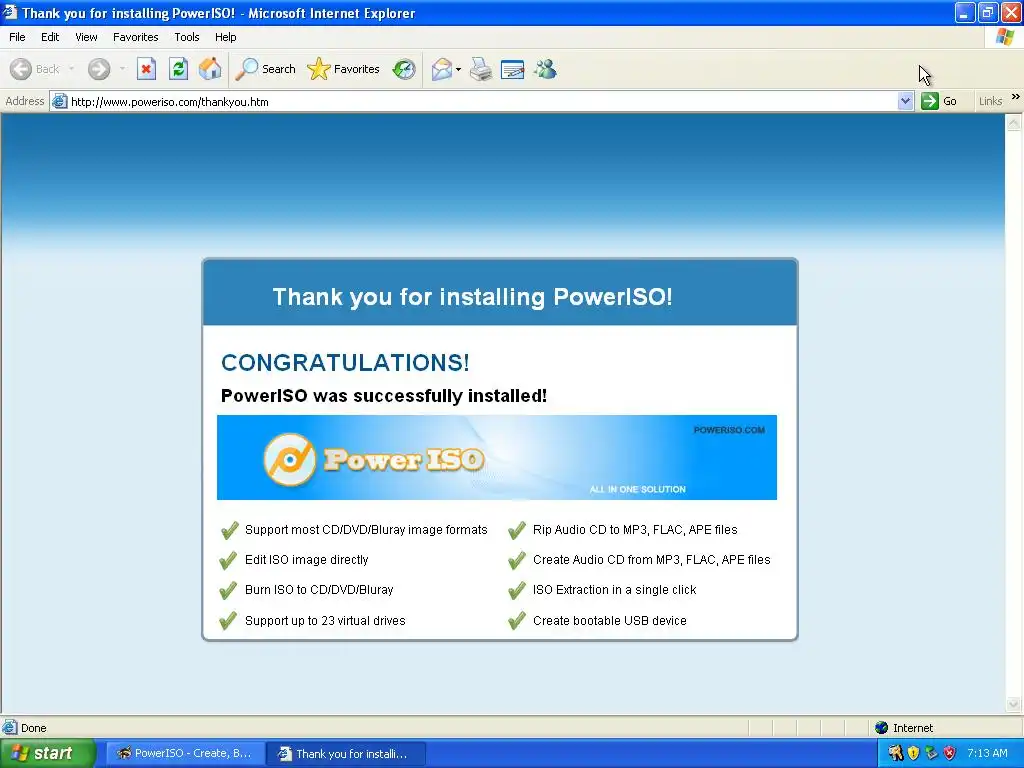This screenshot has width=1024, height=768.
Task: Open the Forward history dropdown arrow
Action: 122,69
